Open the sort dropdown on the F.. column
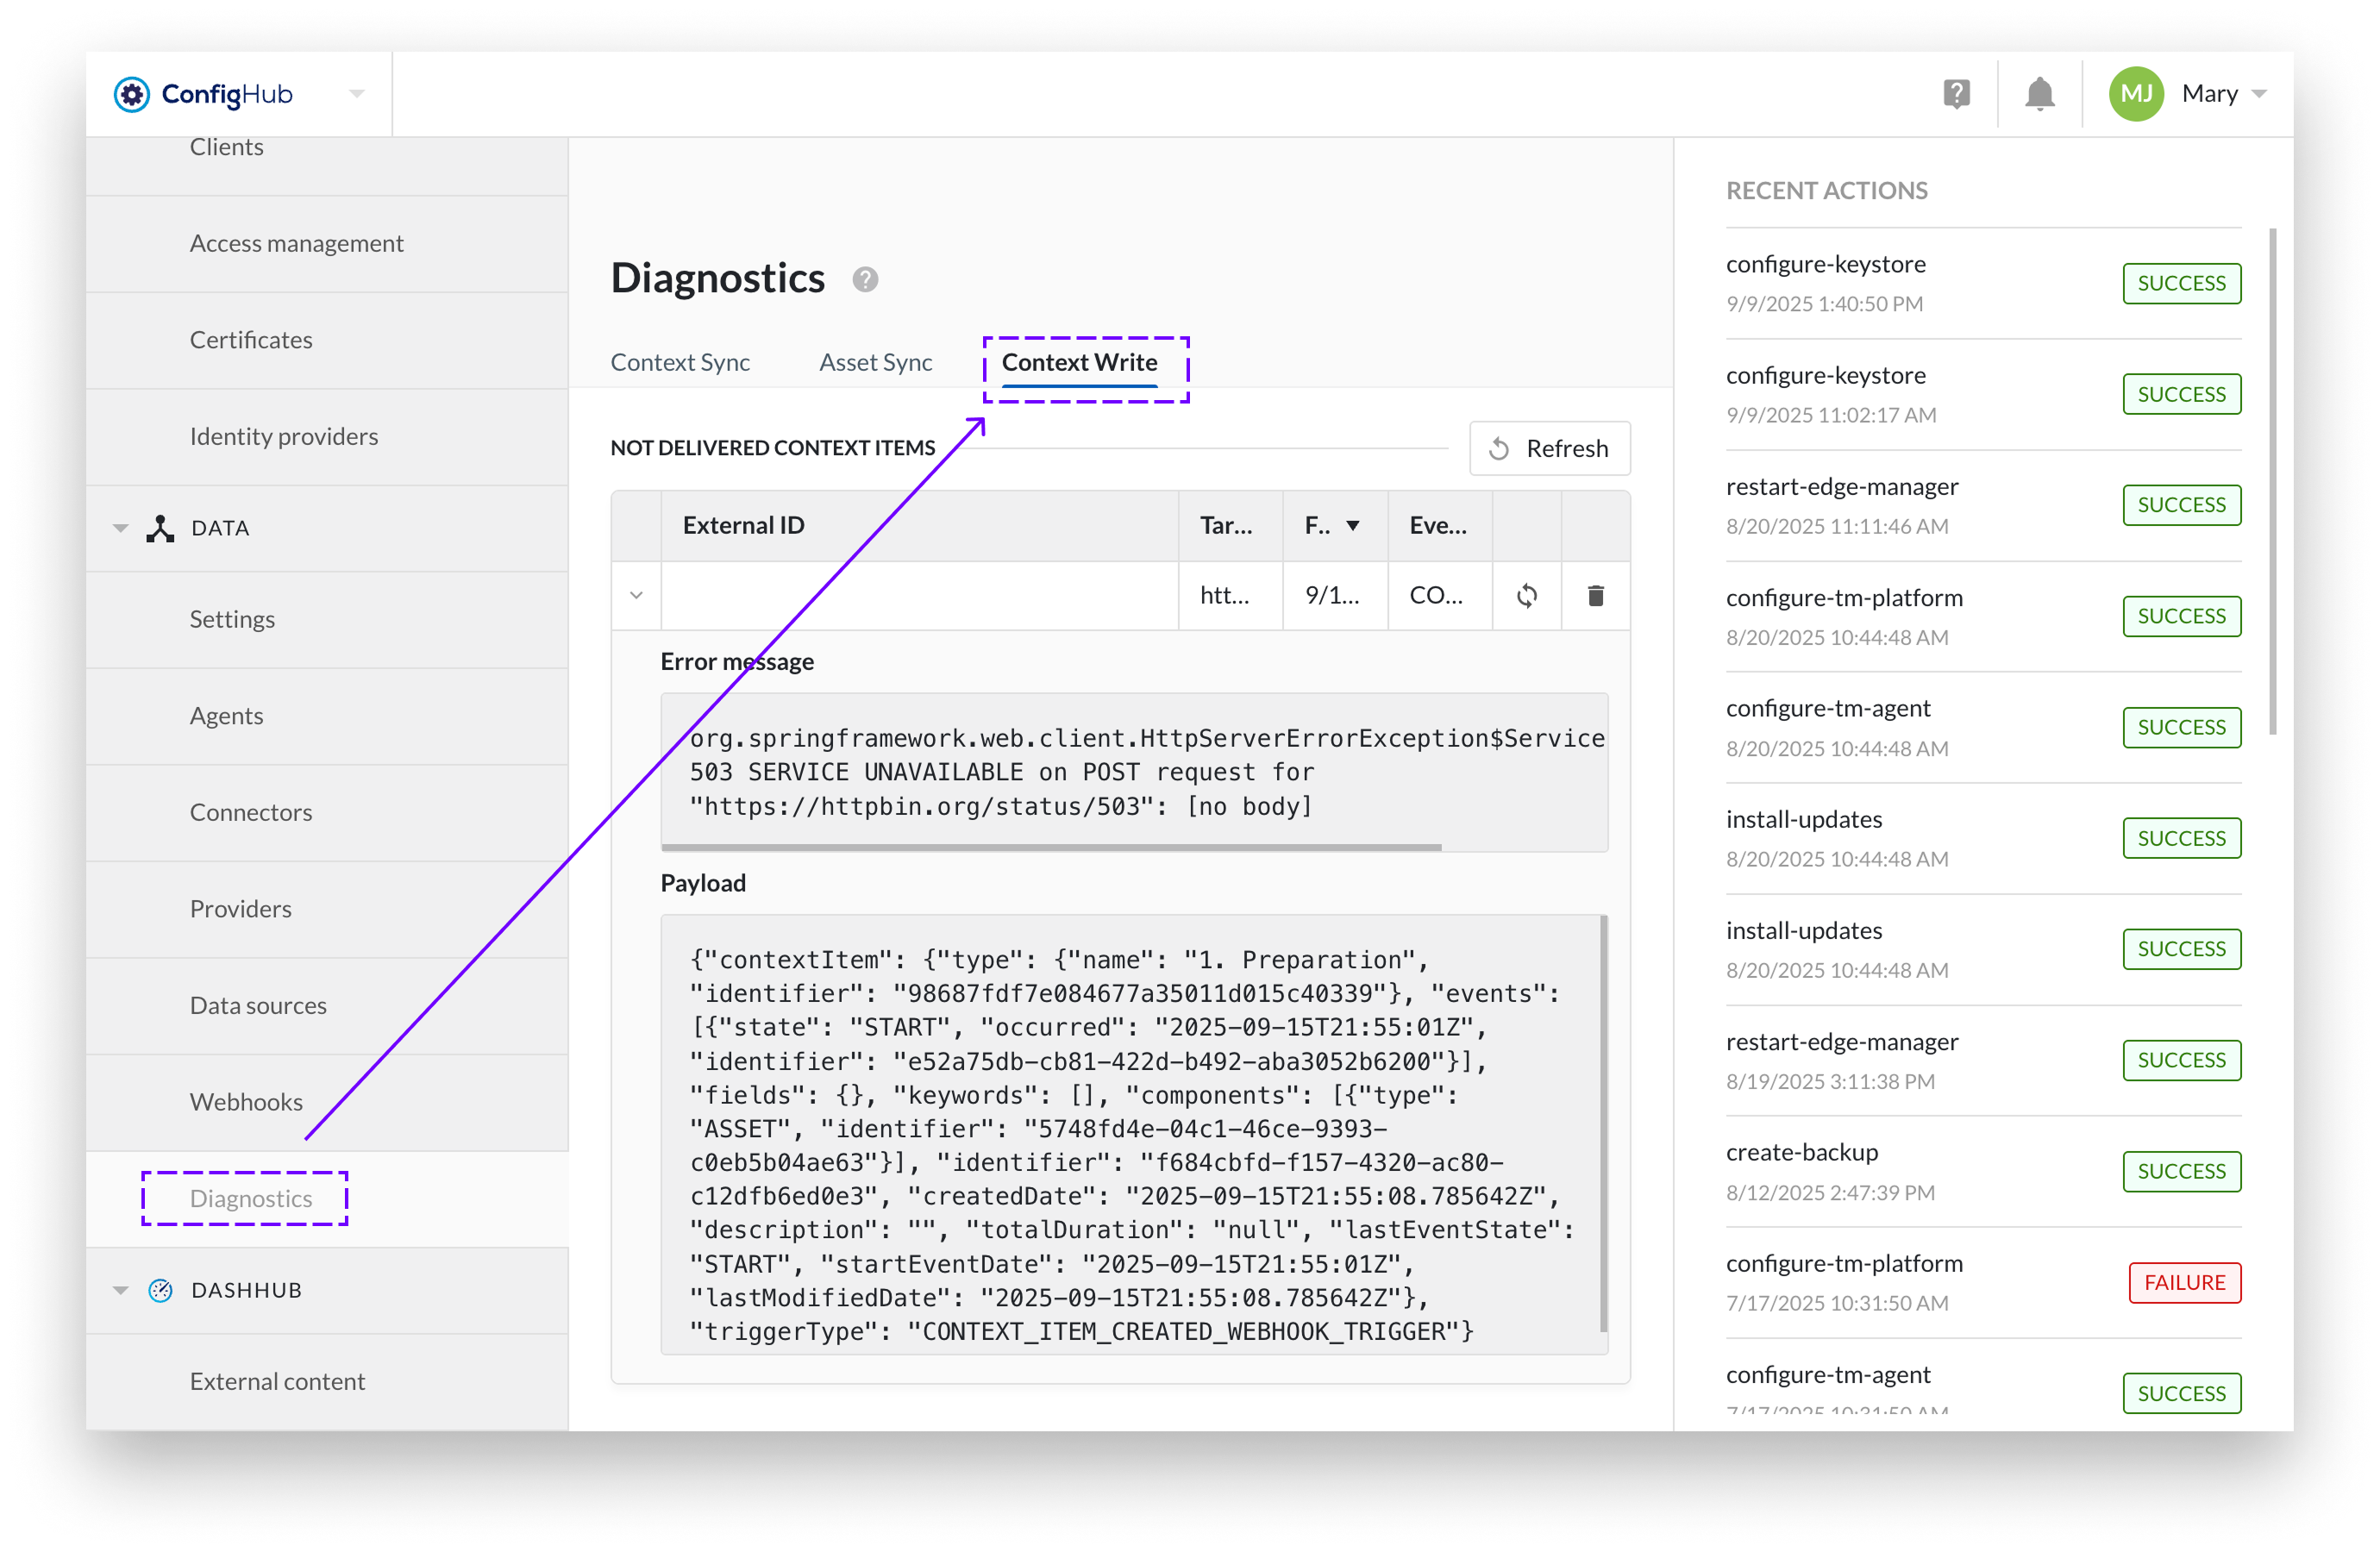This screenshot has width=2380, height=1552. point(1353,525)
